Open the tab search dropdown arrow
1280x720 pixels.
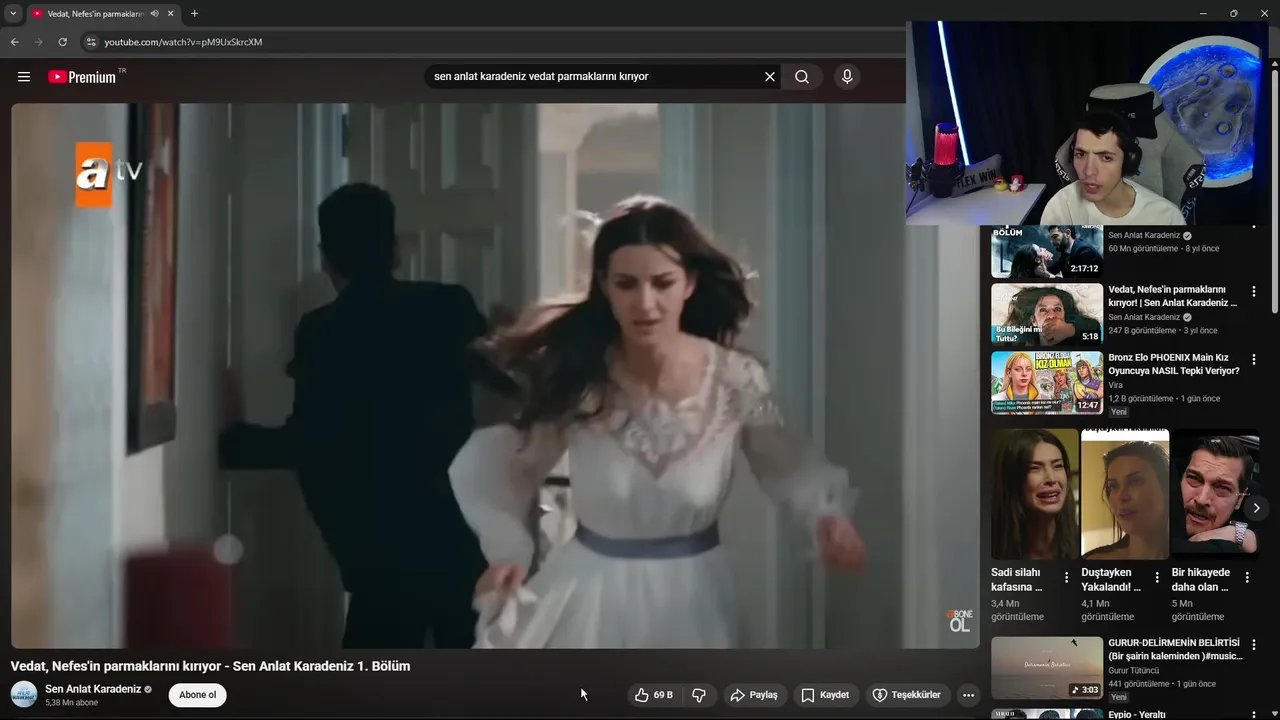13,14
